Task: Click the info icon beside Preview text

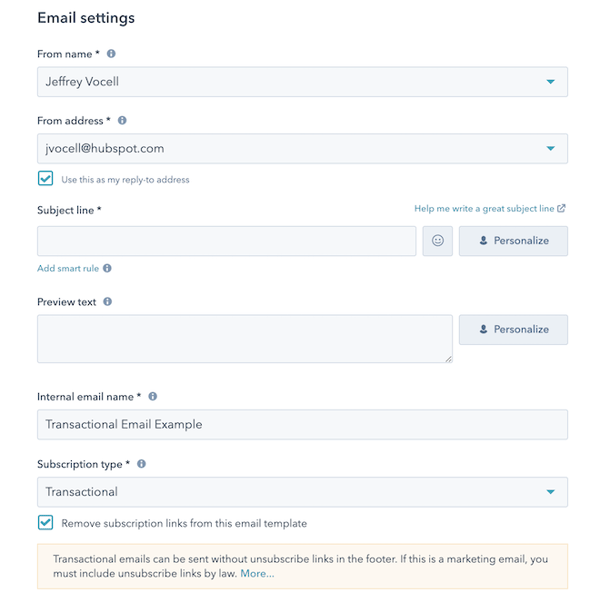Action: click(107, 301)
